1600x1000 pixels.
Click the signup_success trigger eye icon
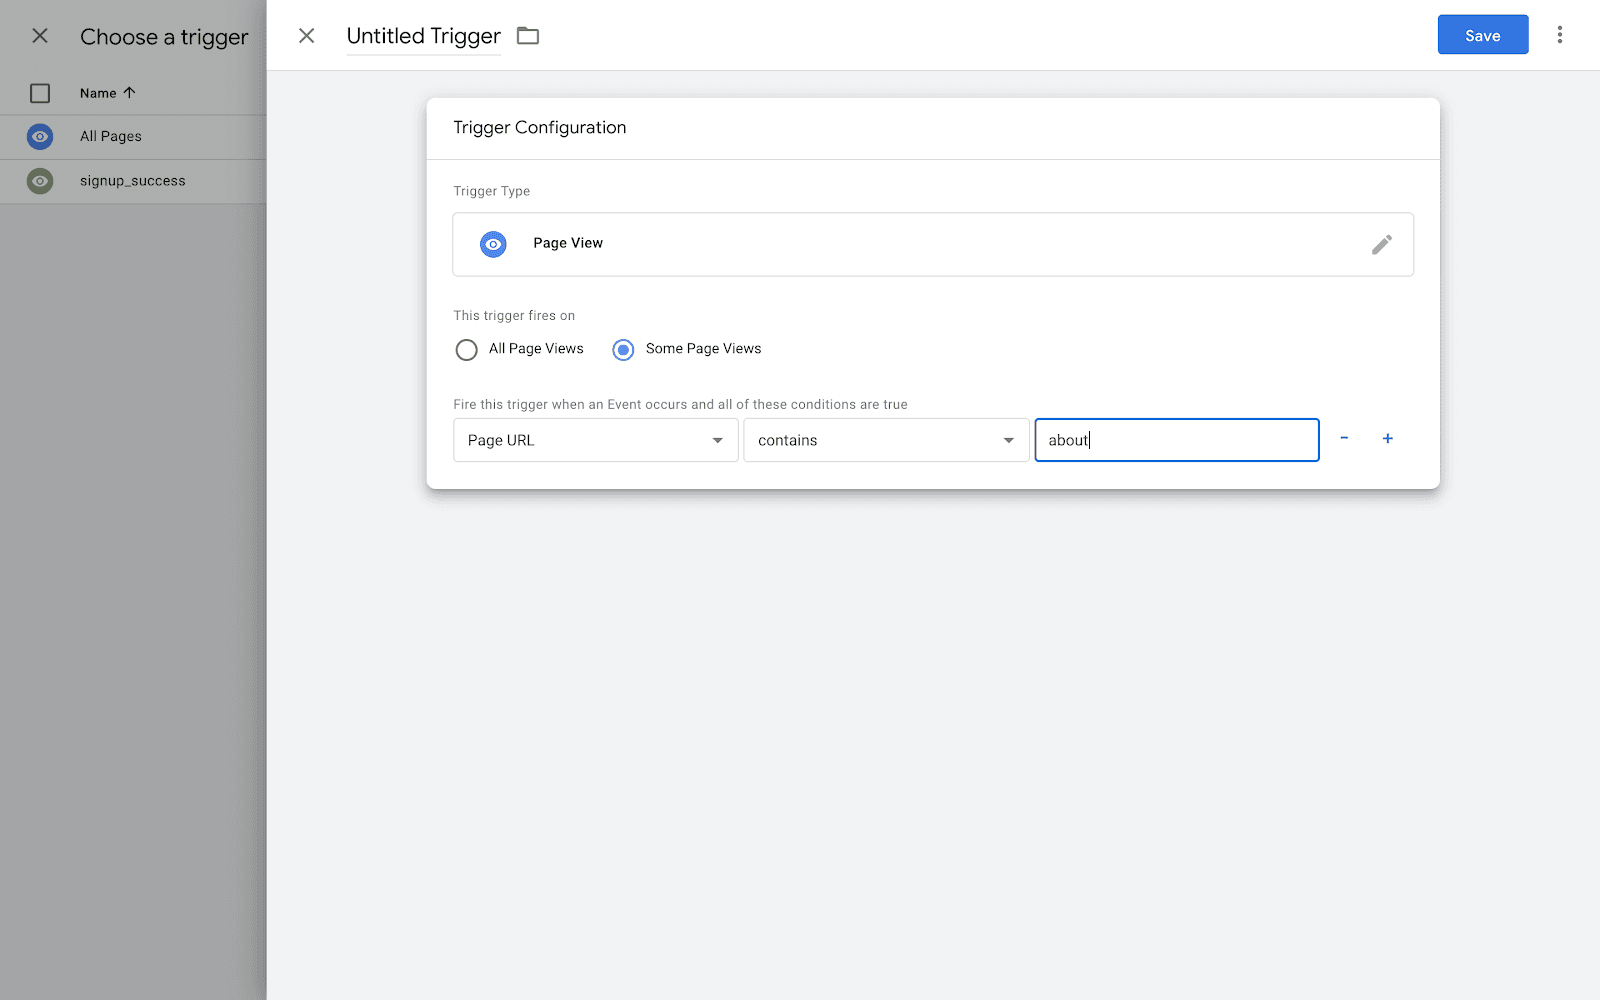[x=40, y=181]
